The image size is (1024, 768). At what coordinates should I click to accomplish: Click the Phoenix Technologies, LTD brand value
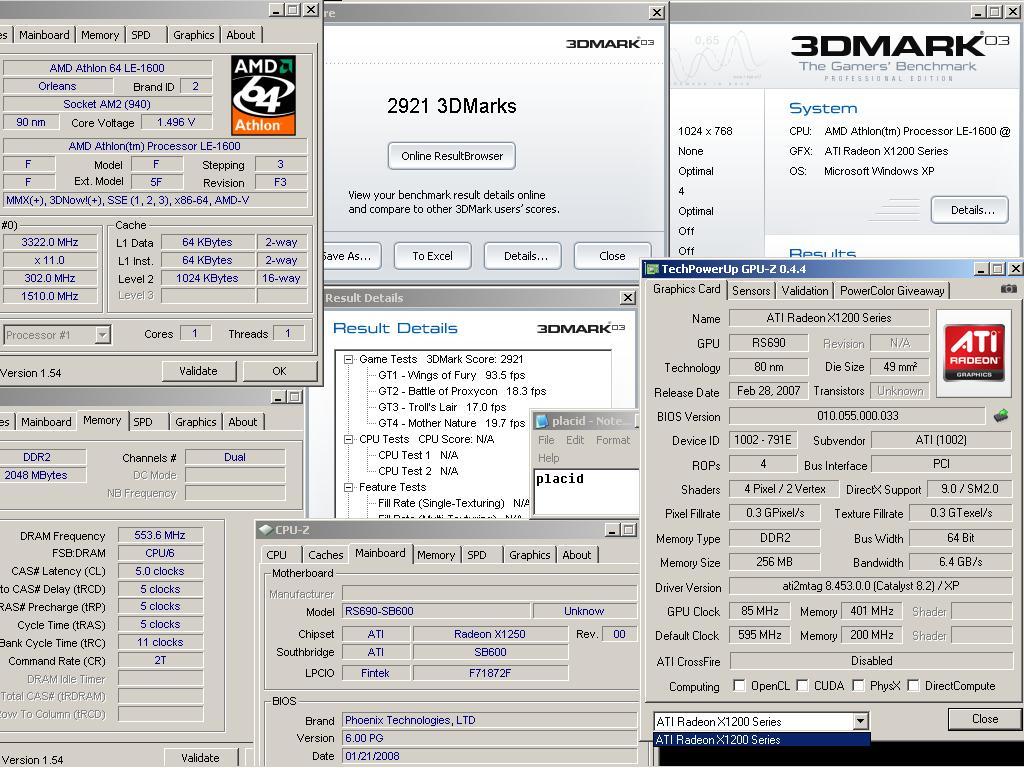(489, 720)
